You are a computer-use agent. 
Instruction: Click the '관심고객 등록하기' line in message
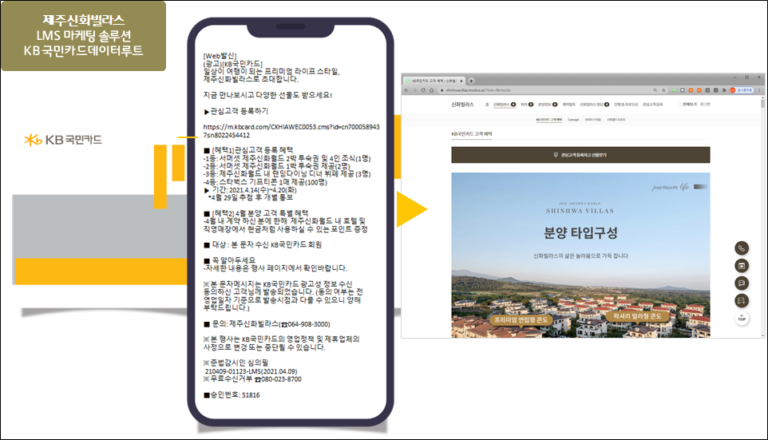point(236,111)
